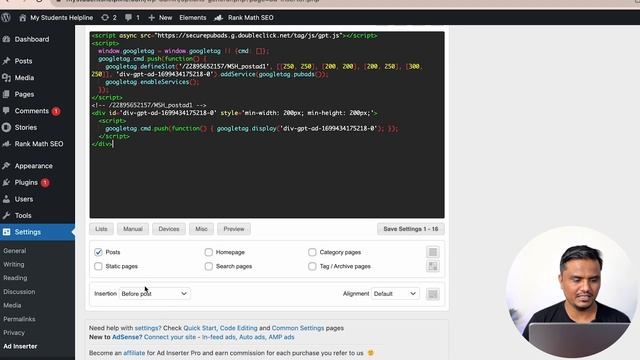Open the Reading settings submenu
Screen dimensions: 640x360
(x=15, y=278)
